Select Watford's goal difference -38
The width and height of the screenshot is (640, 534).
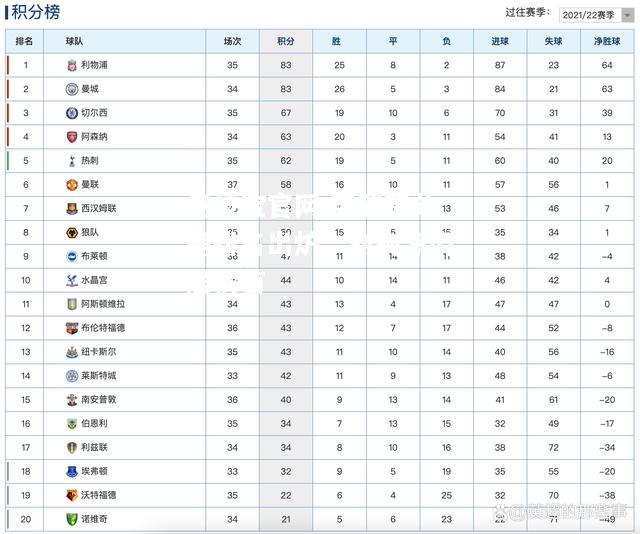[607, 495]
